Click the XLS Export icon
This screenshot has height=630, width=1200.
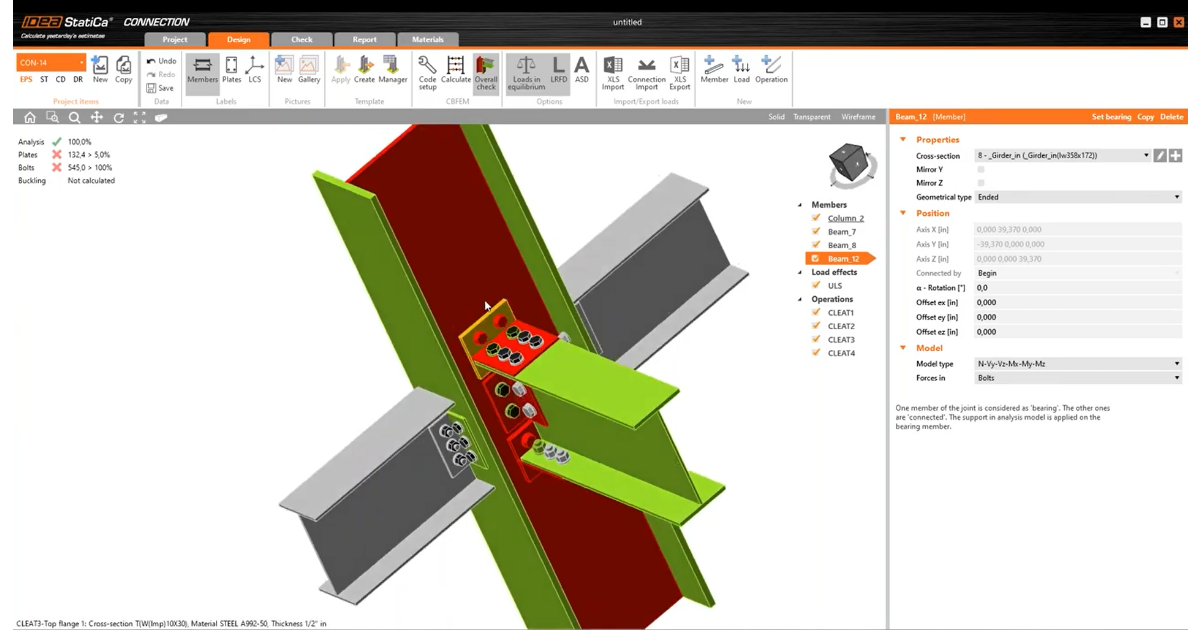tap(680, 71)
